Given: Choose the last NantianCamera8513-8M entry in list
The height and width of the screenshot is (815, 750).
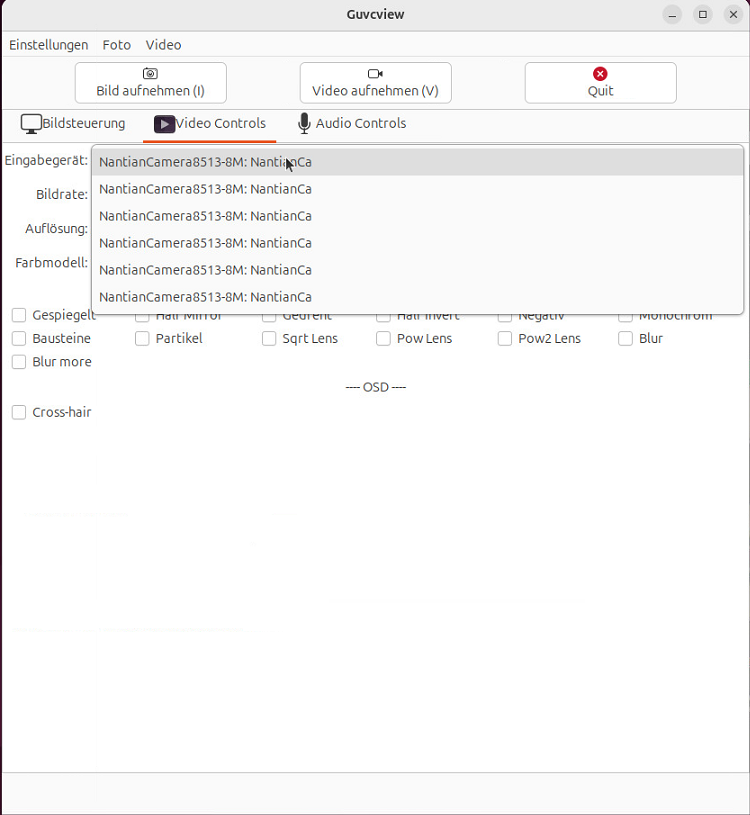Looking at the screenshot, I should point(417,297).
